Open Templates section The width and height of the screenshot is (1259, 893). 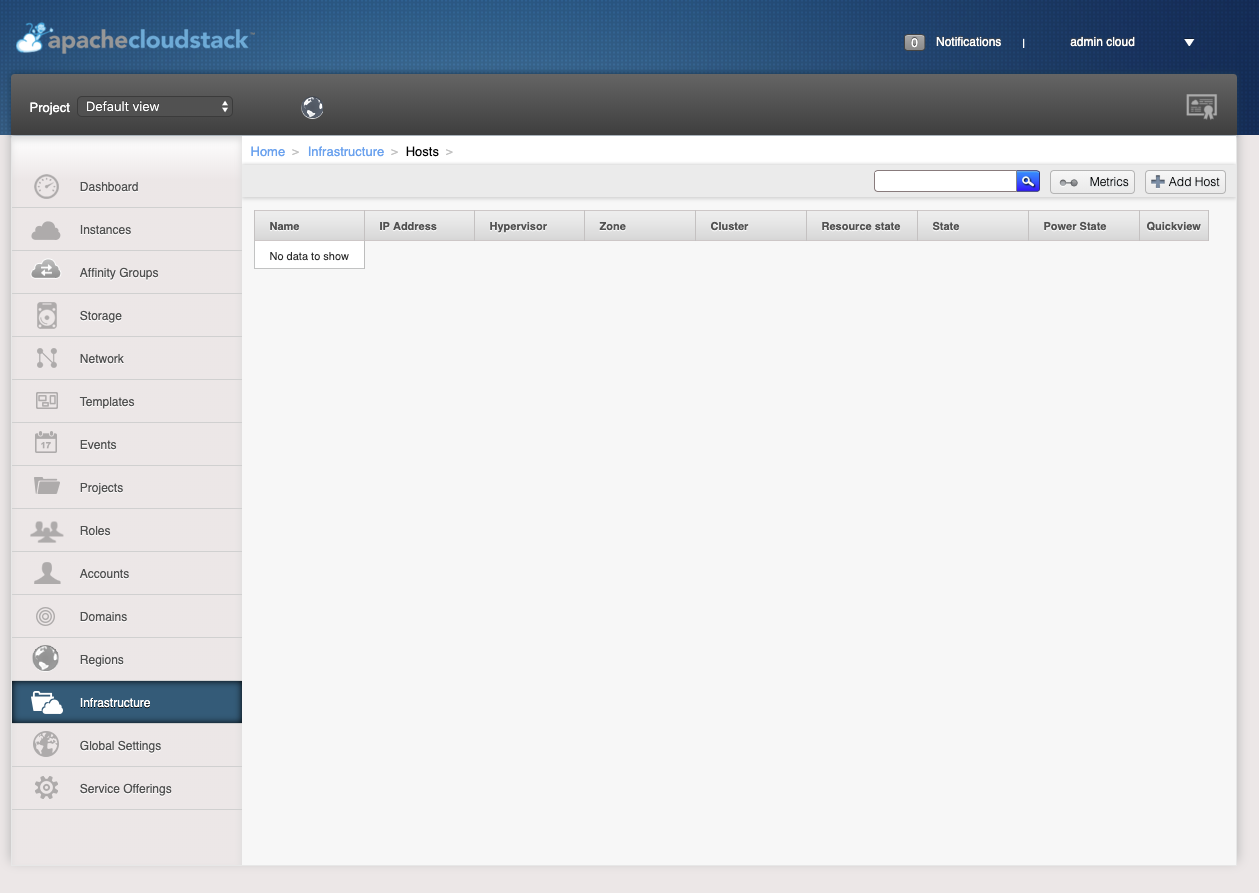(127, 402)
